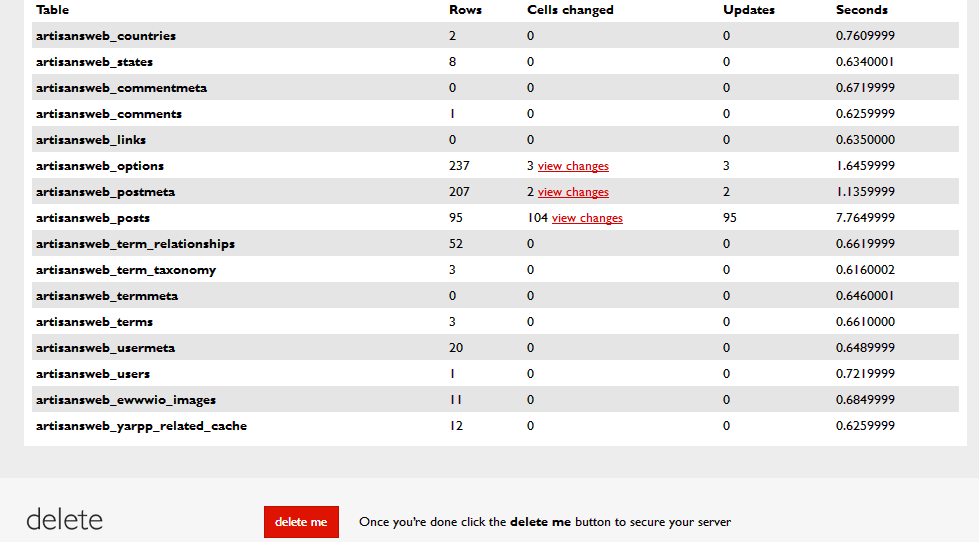The width and height of the screenshot is (979, 542).
Task: Click the large delete section heading
Action: (64, 520)
